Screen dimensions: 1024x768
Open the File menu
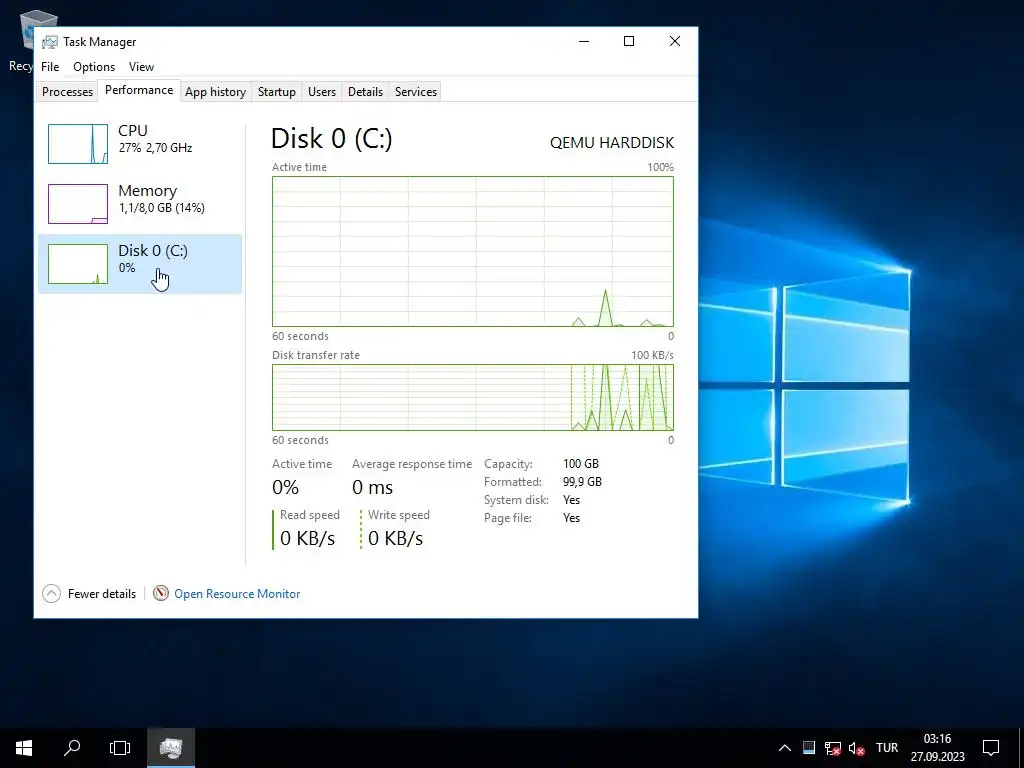(50, 67)
